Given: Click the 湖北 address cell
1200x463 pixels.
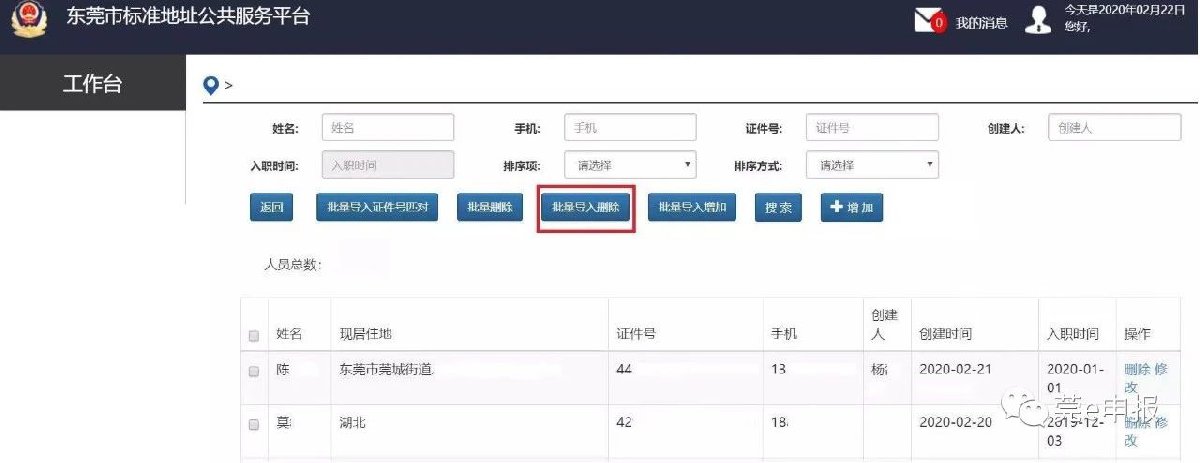Looking at the screenshot, I should (352, 423).
